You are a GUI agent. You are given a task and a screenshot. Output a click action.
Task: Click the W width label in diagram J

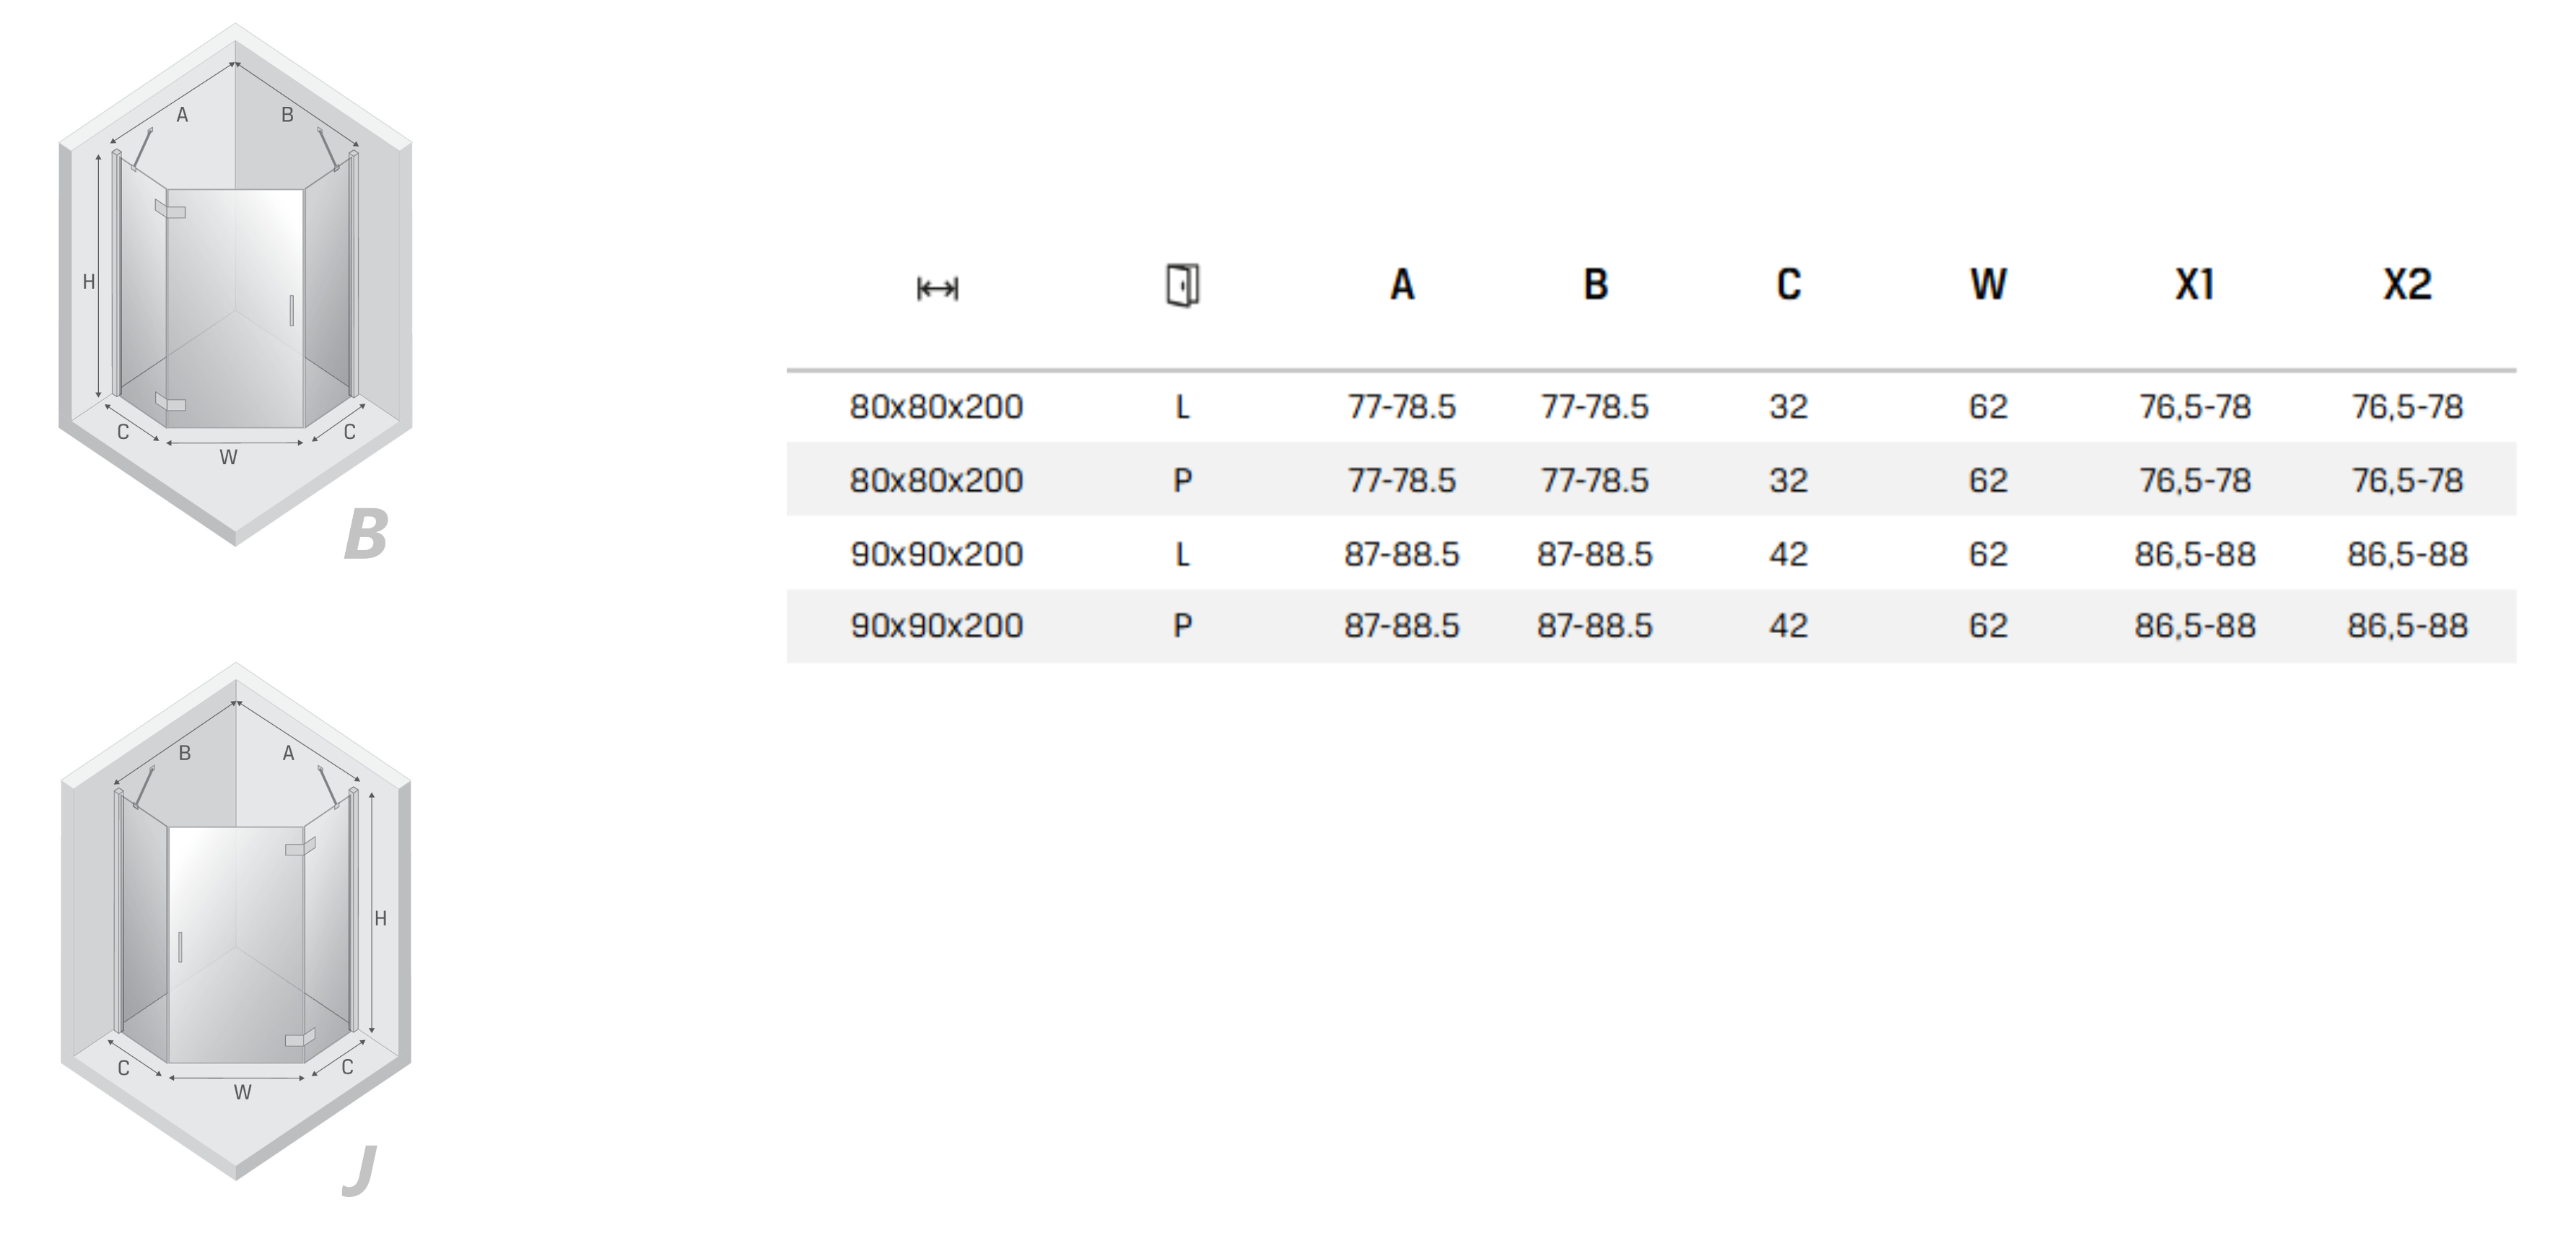242,1093
